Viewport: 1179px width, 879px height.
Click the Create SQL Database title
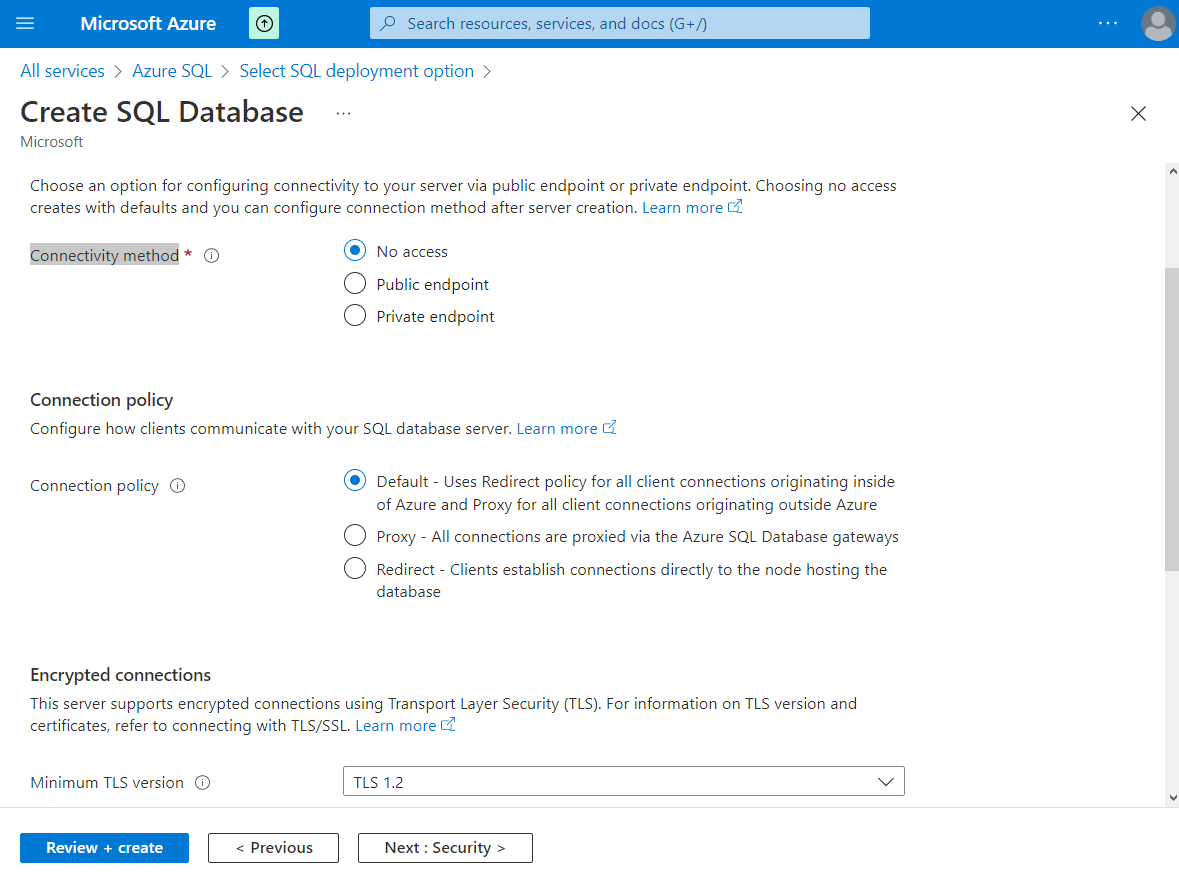point(162,112)
